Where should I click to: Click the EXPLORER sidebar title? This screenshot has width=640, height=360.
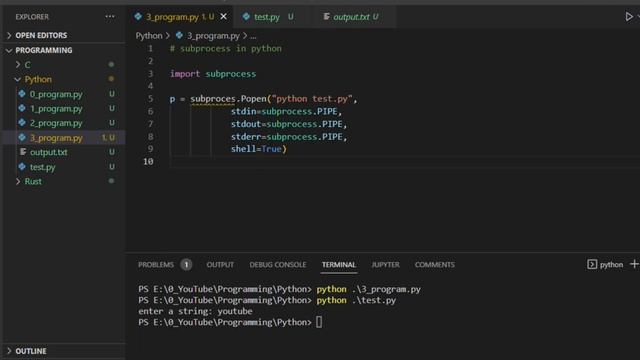[x=32, y=17]
